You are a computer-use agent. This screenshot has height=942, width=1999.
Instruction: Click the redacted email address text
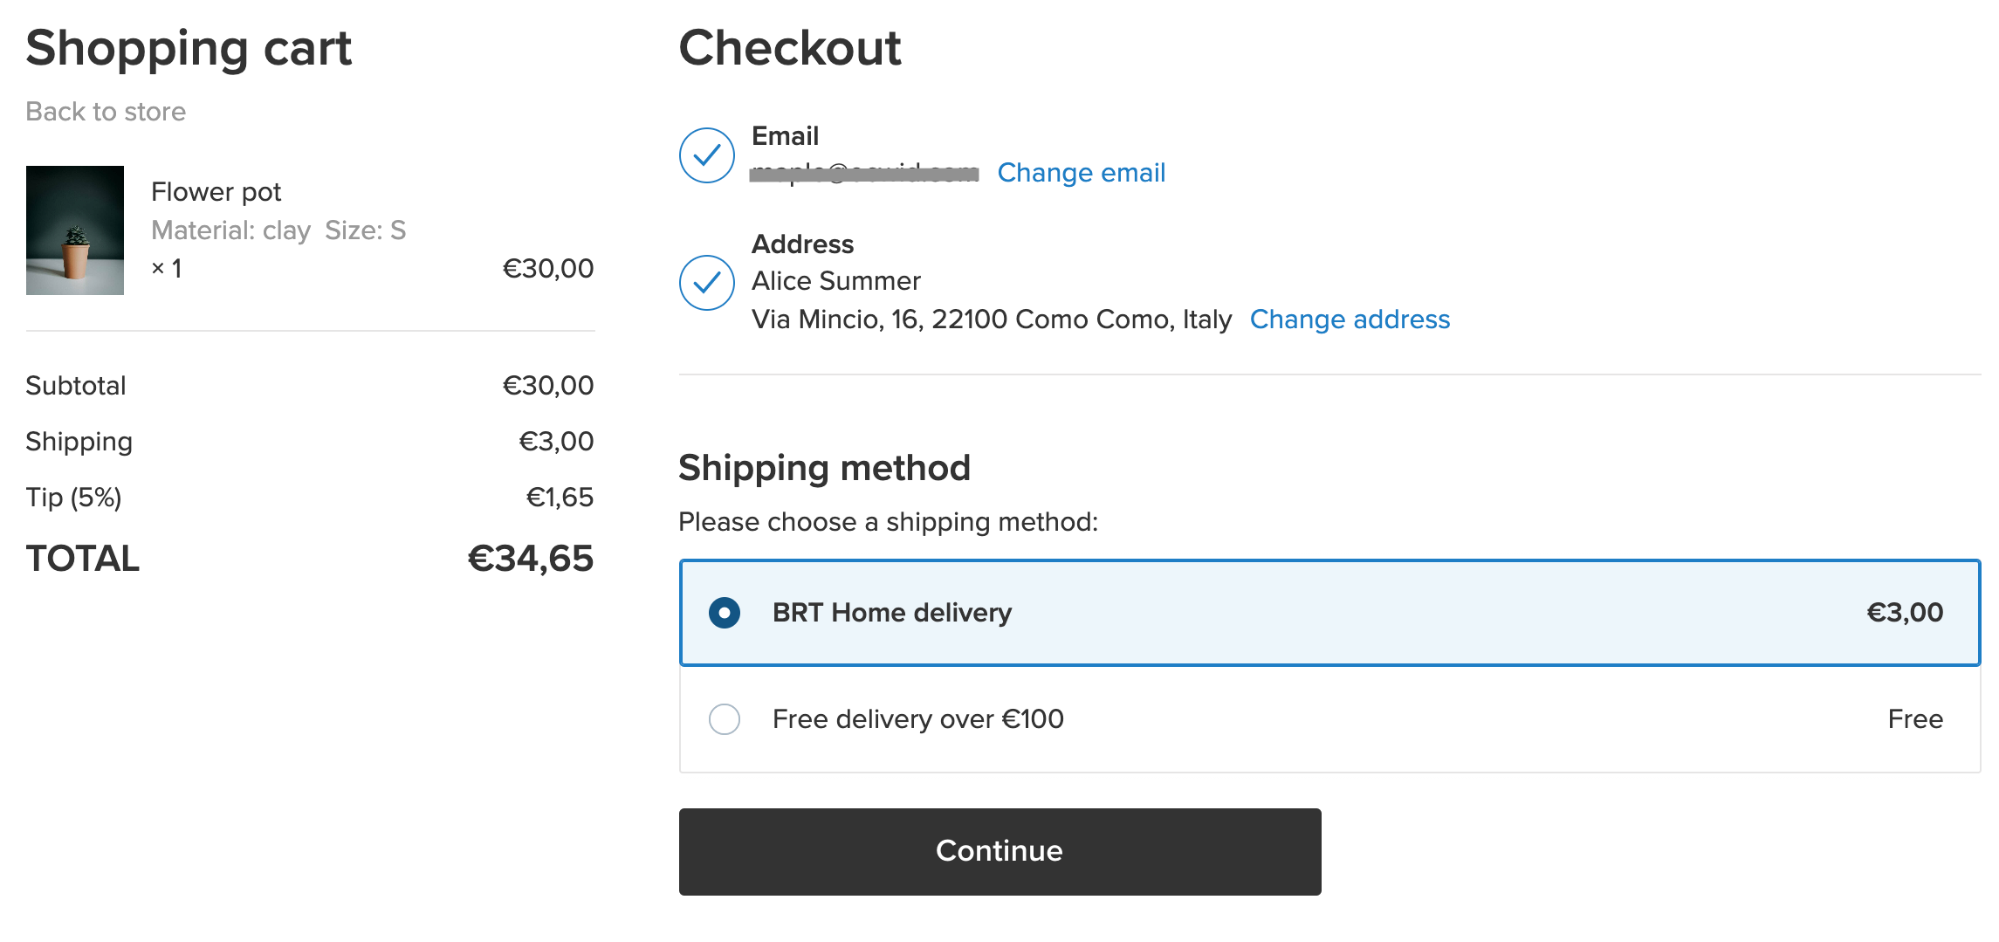864,173
